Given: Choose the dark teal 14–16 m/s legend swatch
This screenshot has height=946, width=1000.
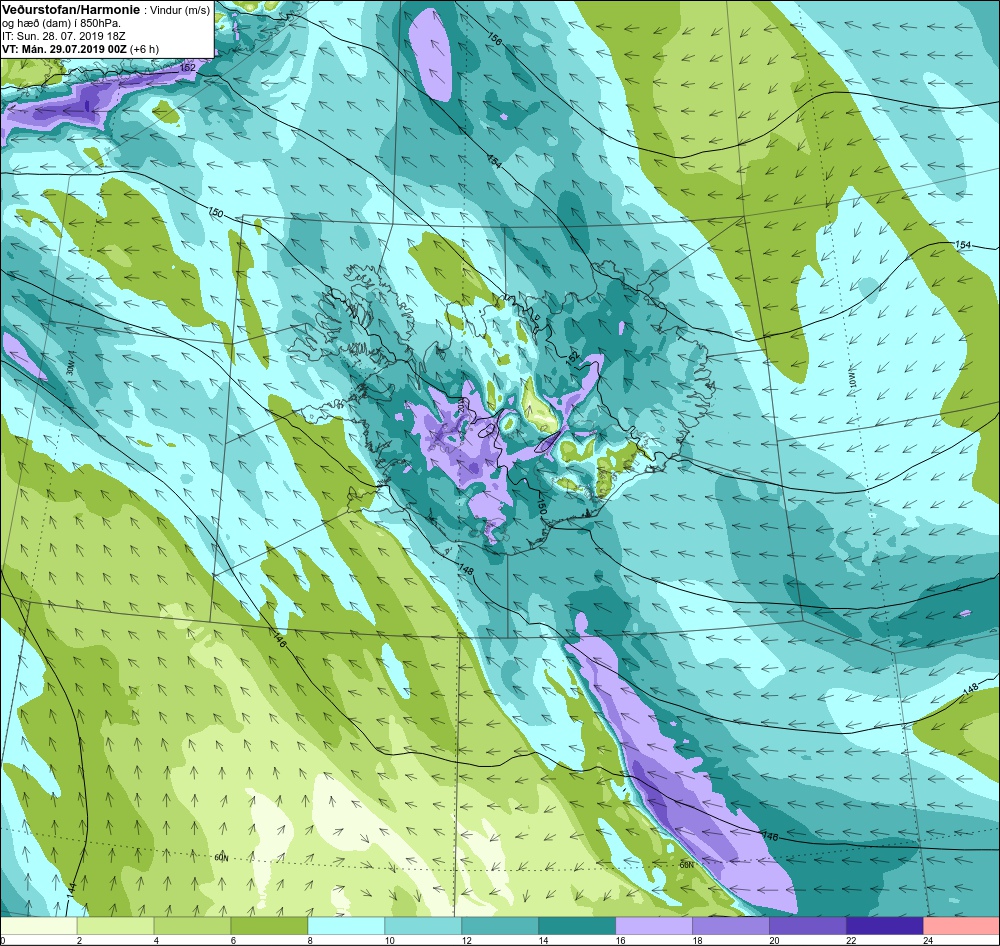Looking at the screenshot, I should tap(577, 926).
